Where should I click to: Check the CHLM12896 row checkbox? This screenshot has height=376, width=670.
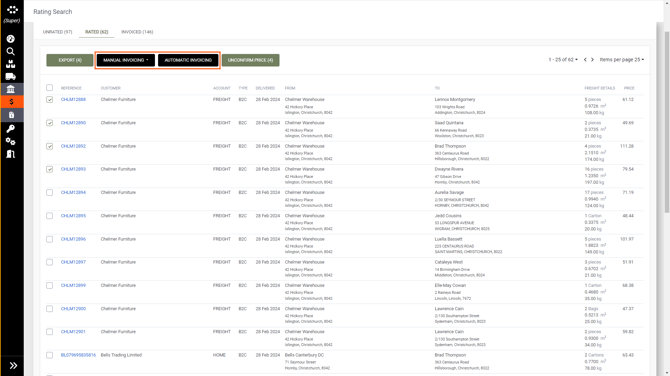50,239
